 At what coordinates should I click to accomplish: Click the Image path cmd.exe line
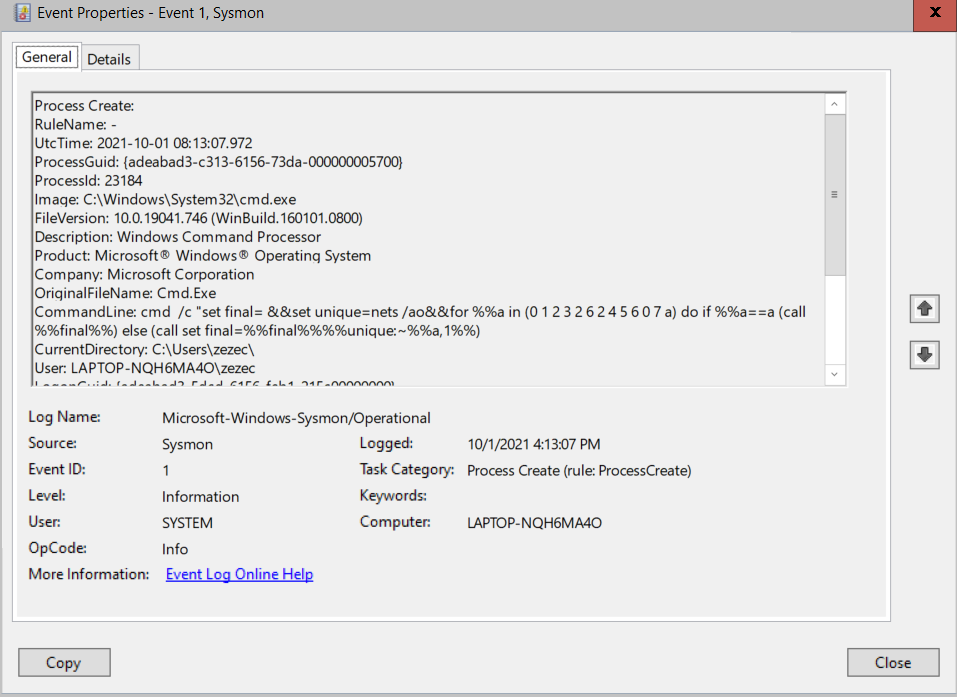pyautogui.click(x=165, y=200)
